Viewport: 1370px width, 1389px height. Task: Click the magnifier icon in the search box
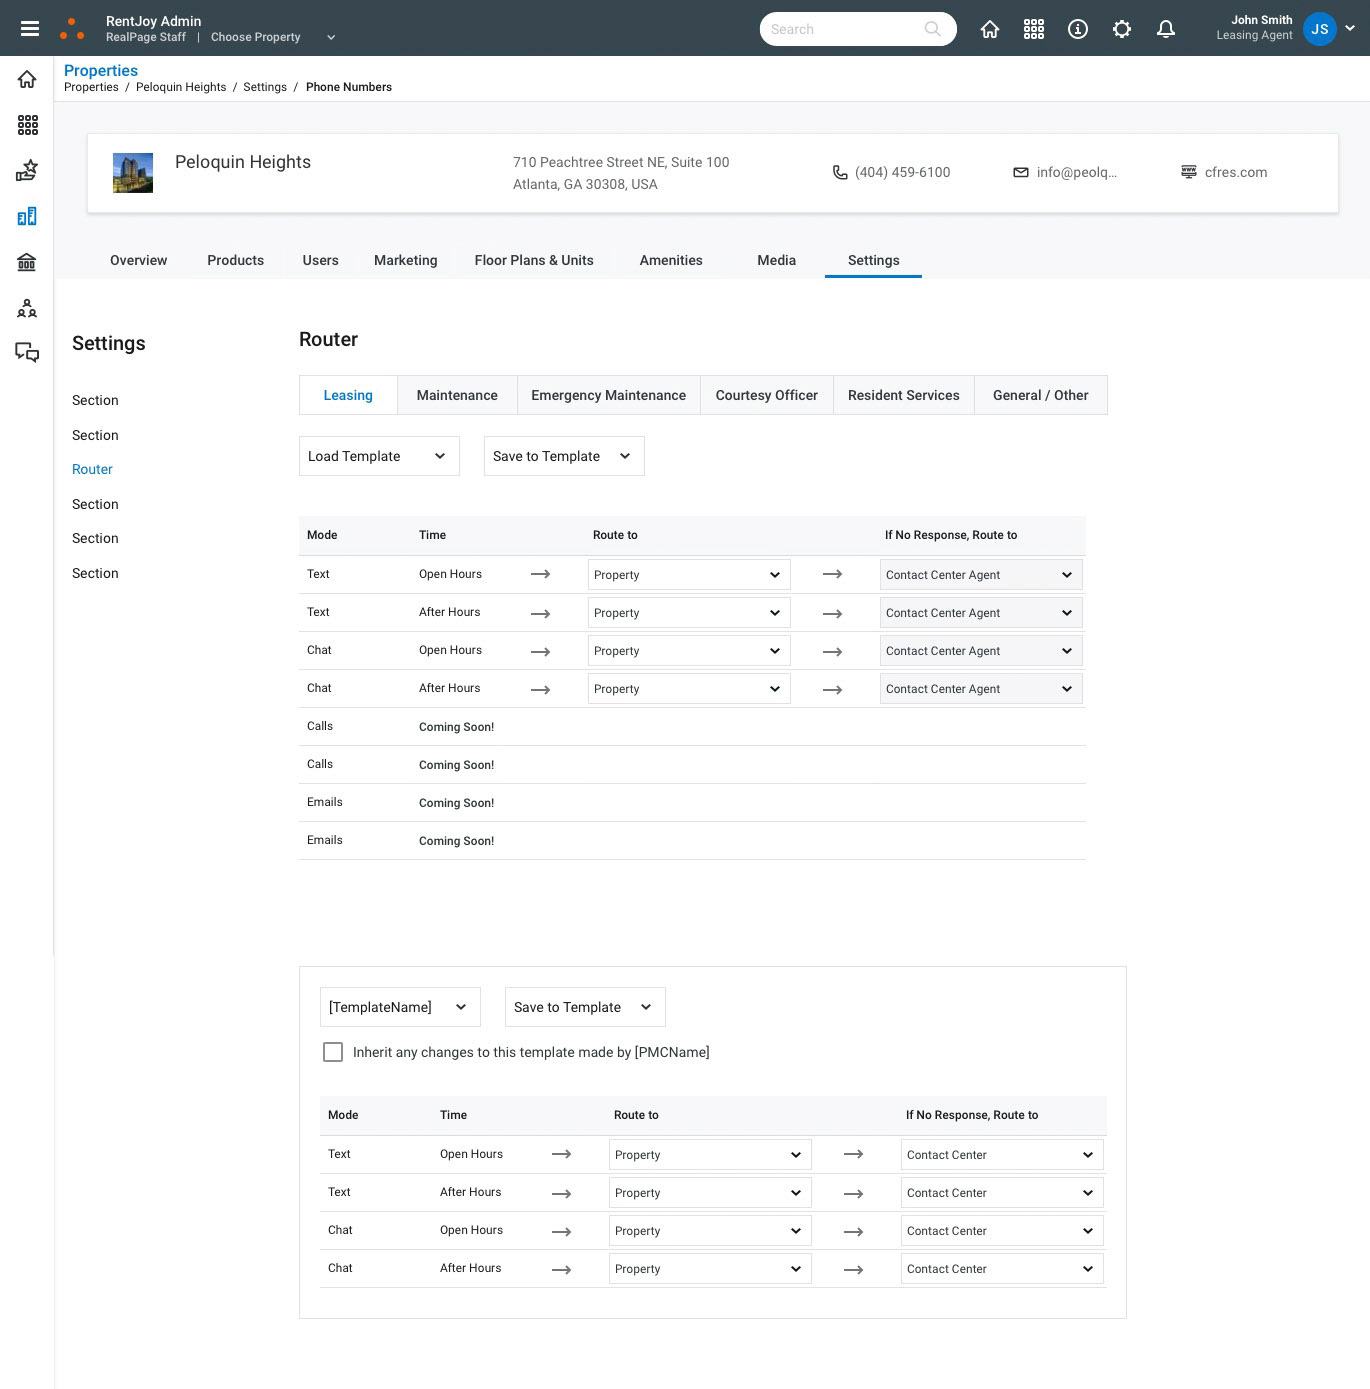[932, 29]
